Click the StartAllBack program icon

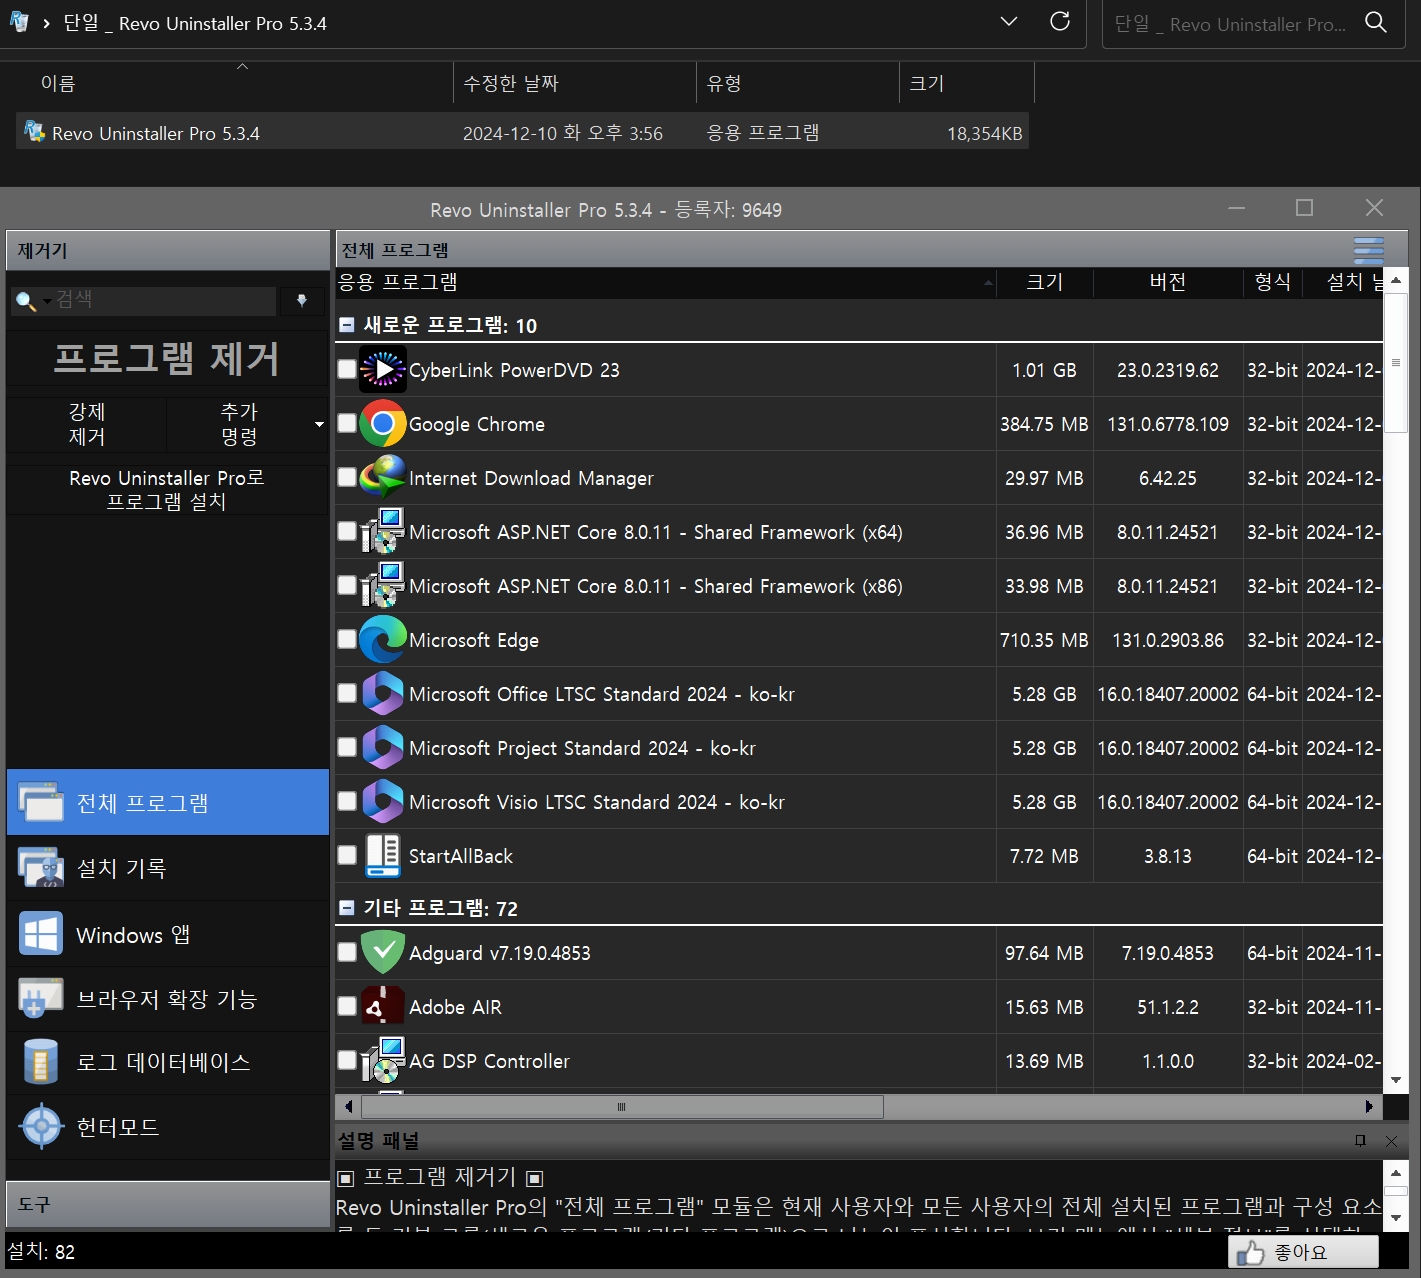(x=383, y=856)
